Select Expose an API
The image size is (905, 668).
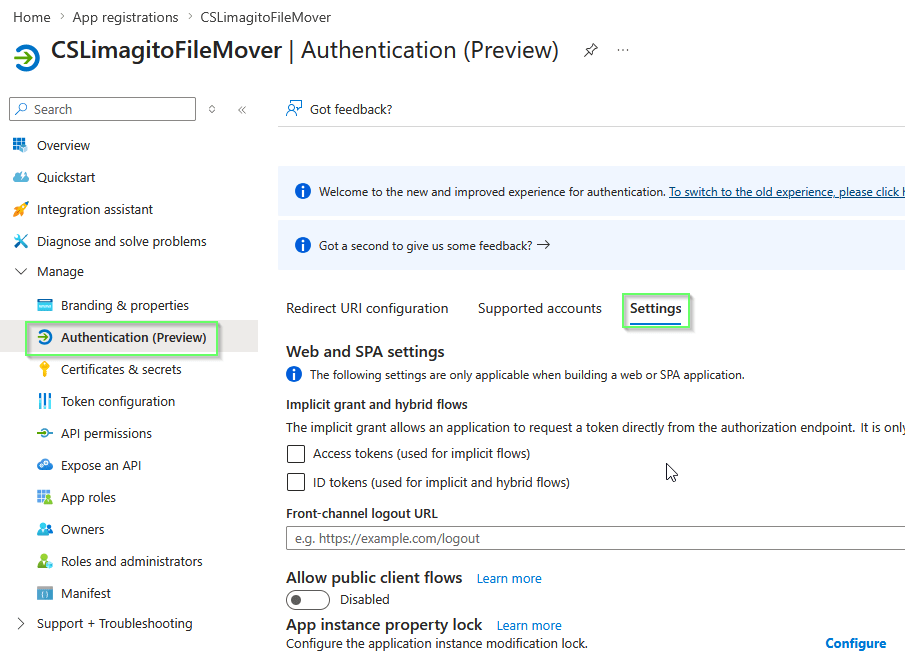click(x=104, y=465)
